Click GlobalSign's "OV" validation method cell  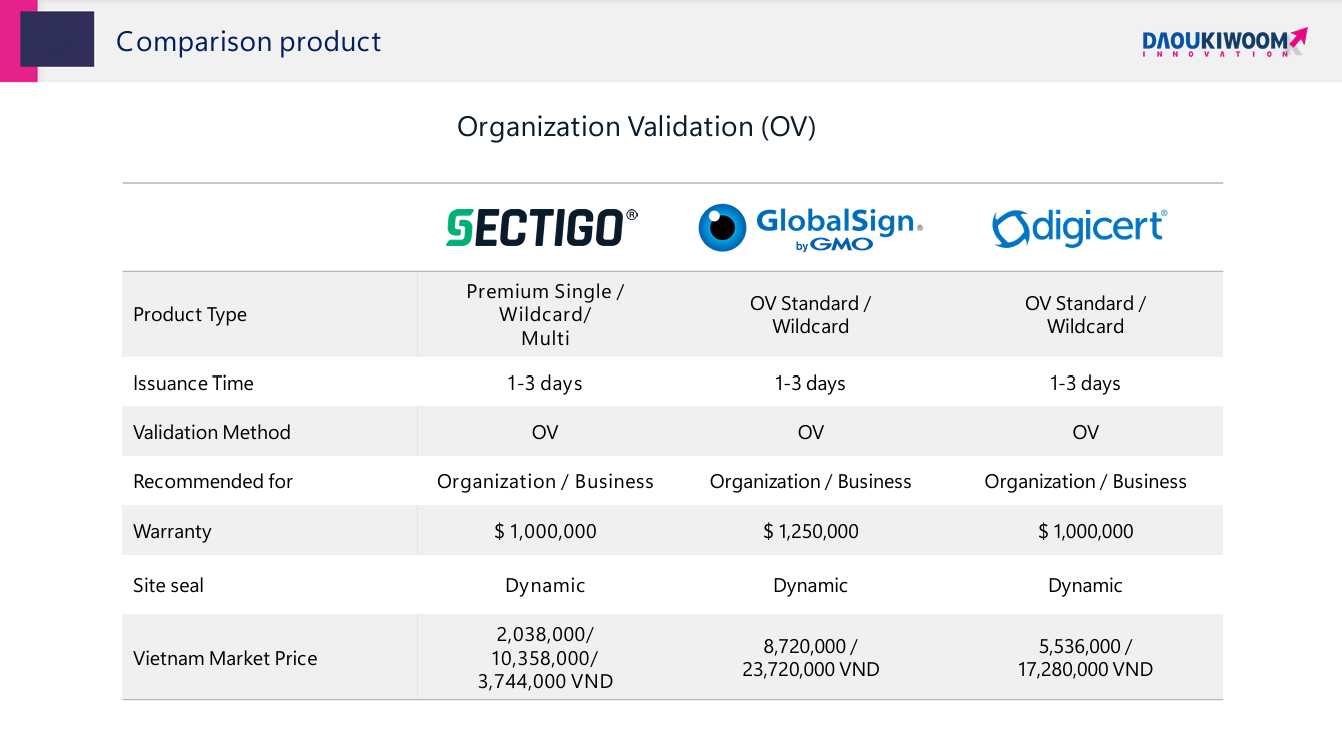(810, 432)
